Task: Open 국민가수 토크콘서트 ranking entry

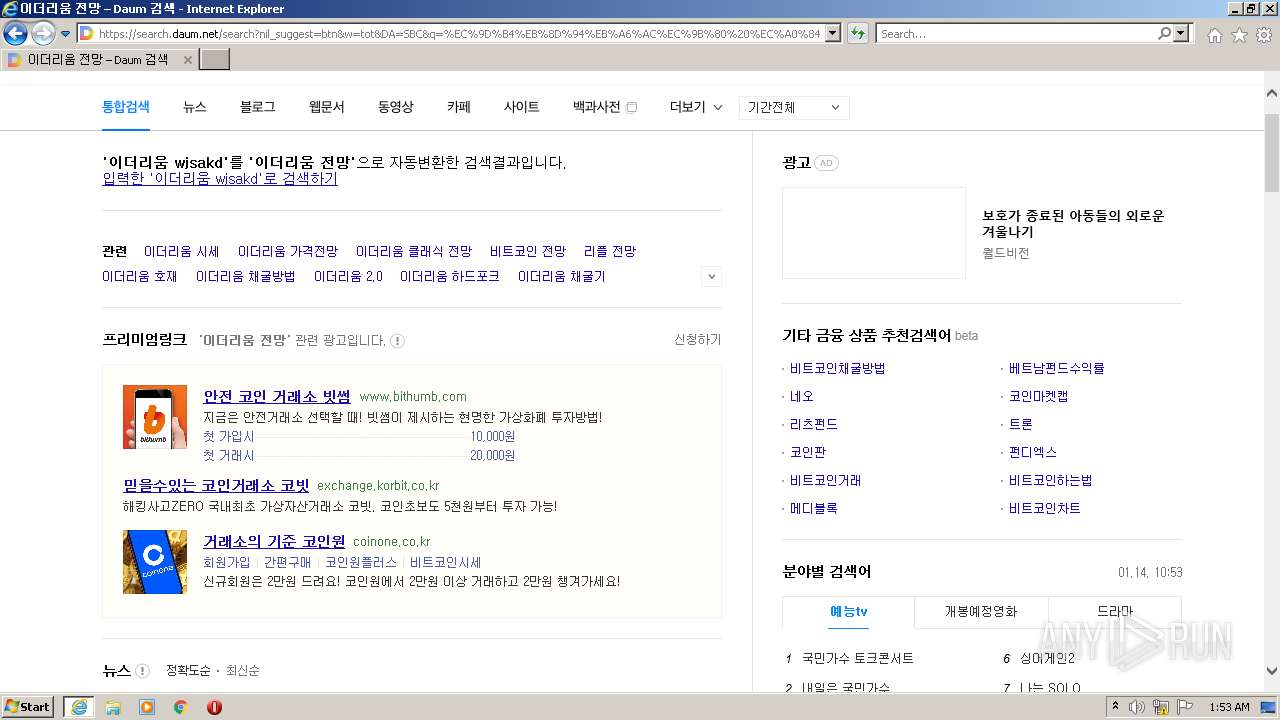Action: coord(857,659)
